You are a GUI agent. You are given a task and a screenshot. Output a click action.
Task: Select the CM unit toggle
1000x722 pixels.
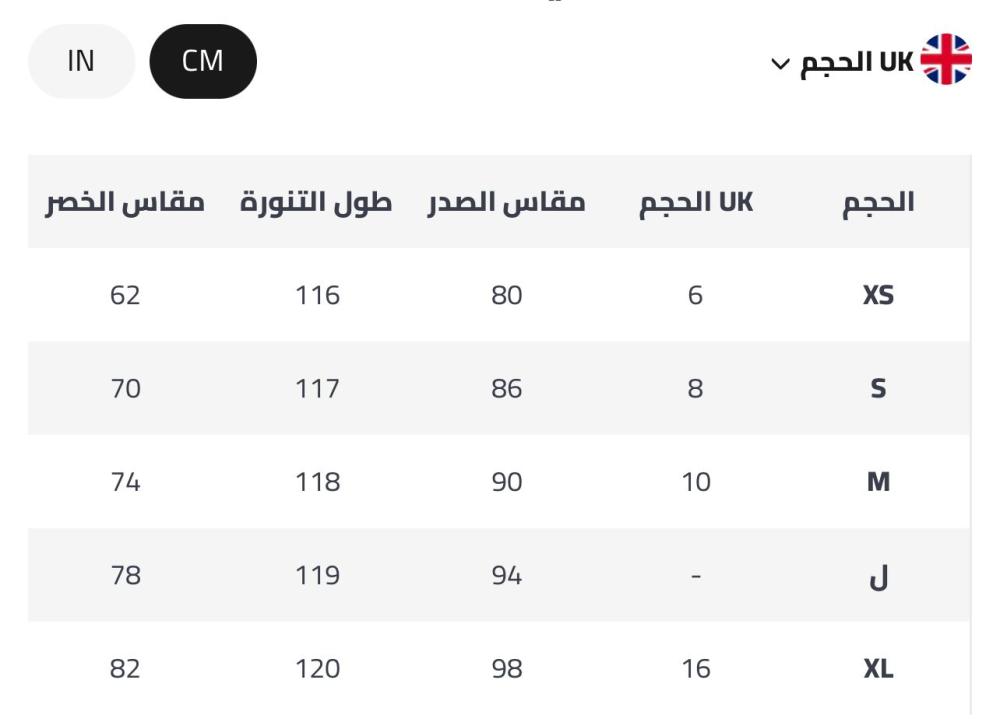203,61
